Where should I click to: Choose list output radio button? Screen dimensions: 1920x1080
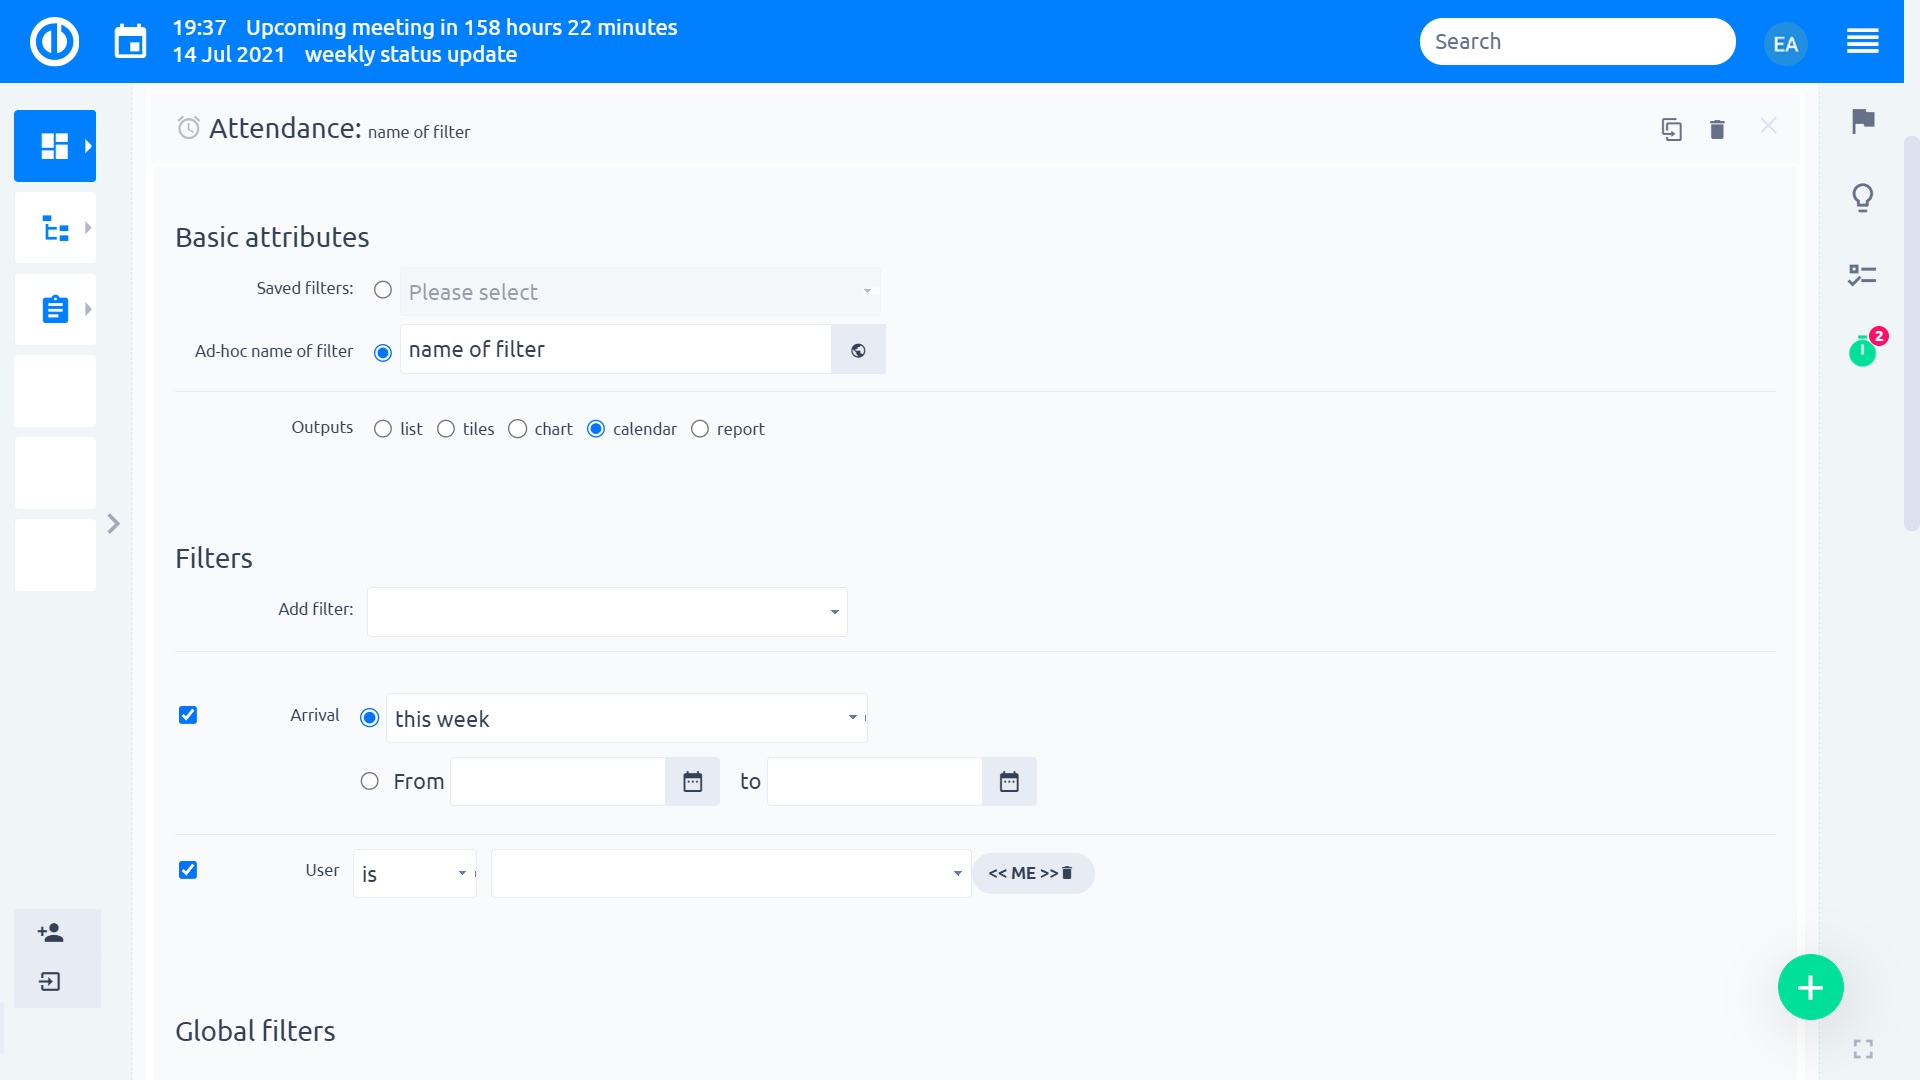[x=383, y=429]
